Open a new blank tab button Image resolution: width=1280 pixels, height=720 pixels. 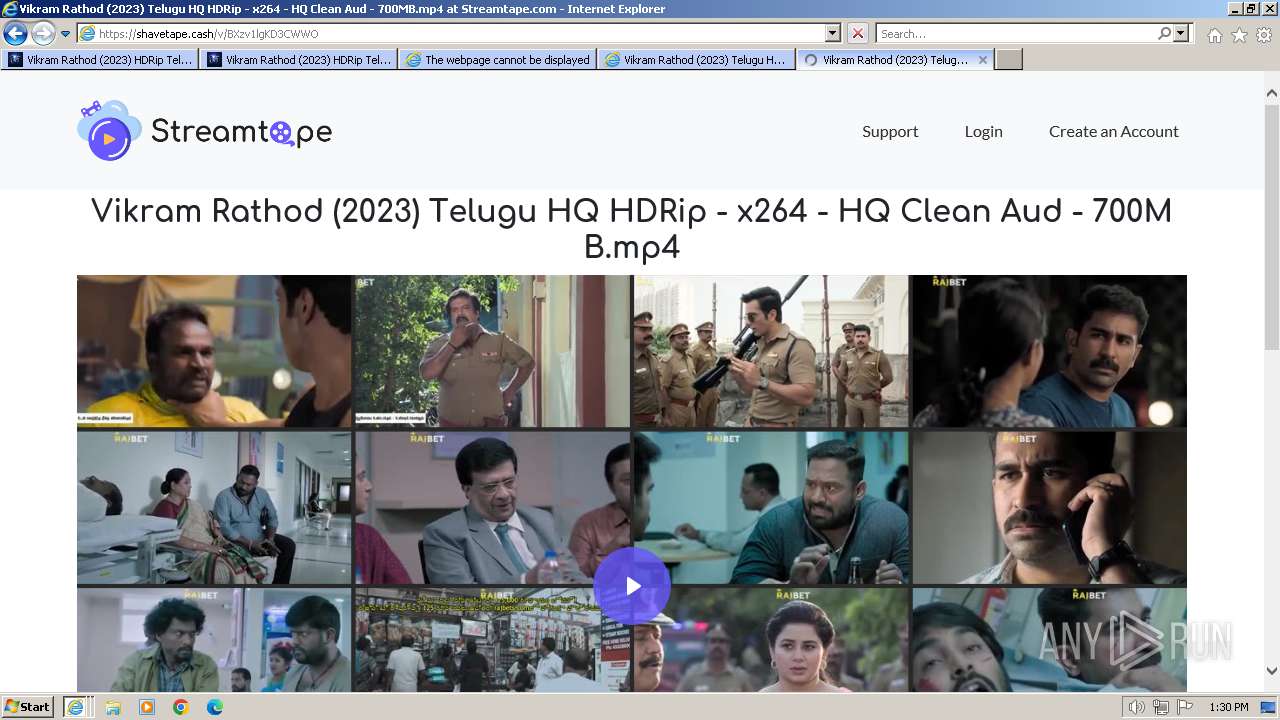[x=1009, y=60]
